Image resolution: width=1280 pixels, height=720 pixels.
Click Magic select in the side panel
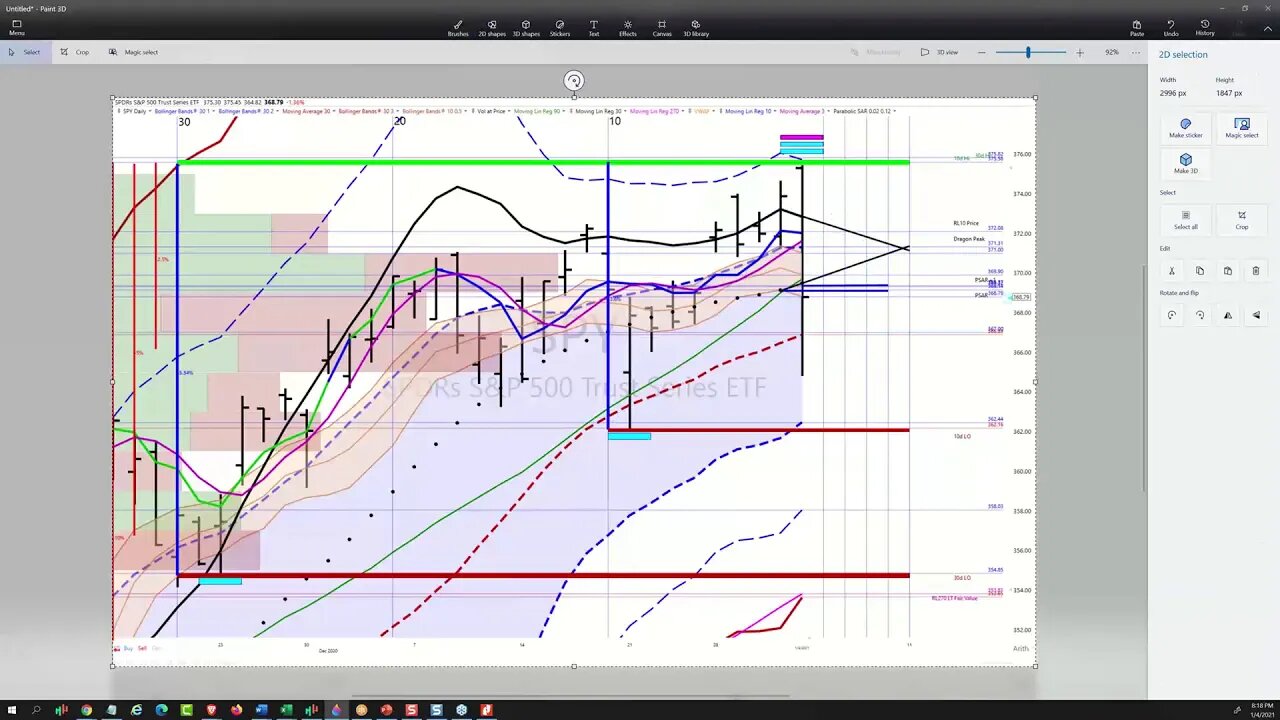[1242, 128]
